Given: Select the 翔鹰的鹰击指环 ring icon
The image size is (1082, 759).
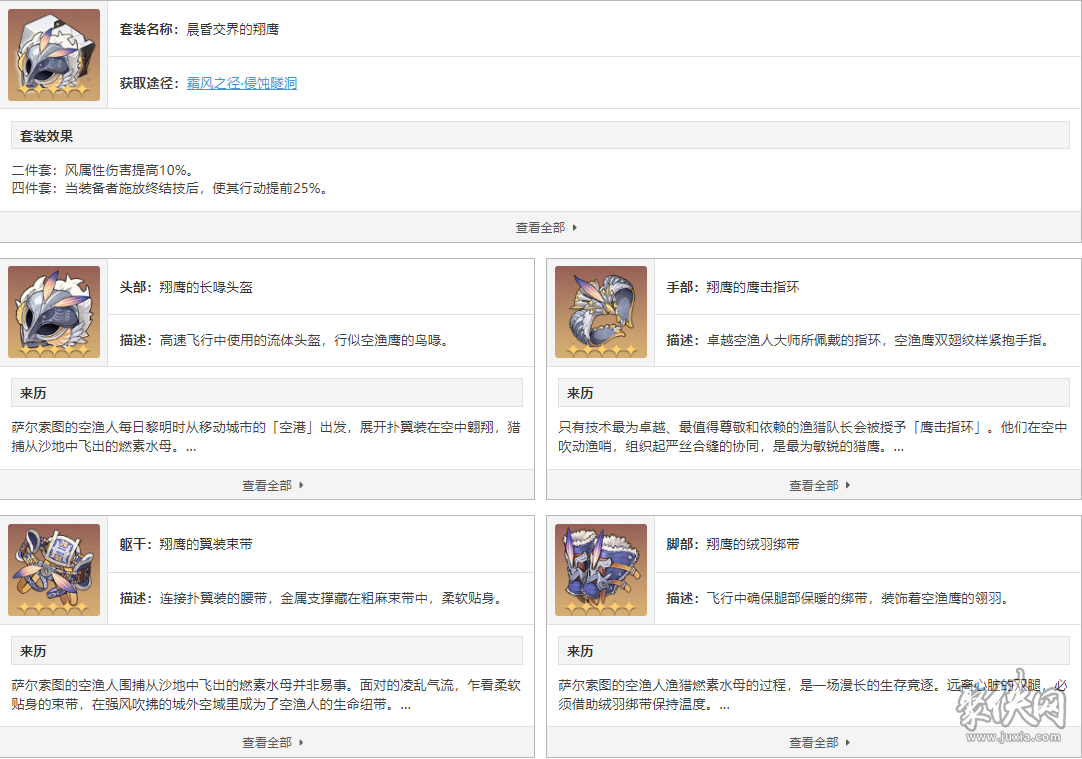Looking at the screenshot, I should [601, 312].
